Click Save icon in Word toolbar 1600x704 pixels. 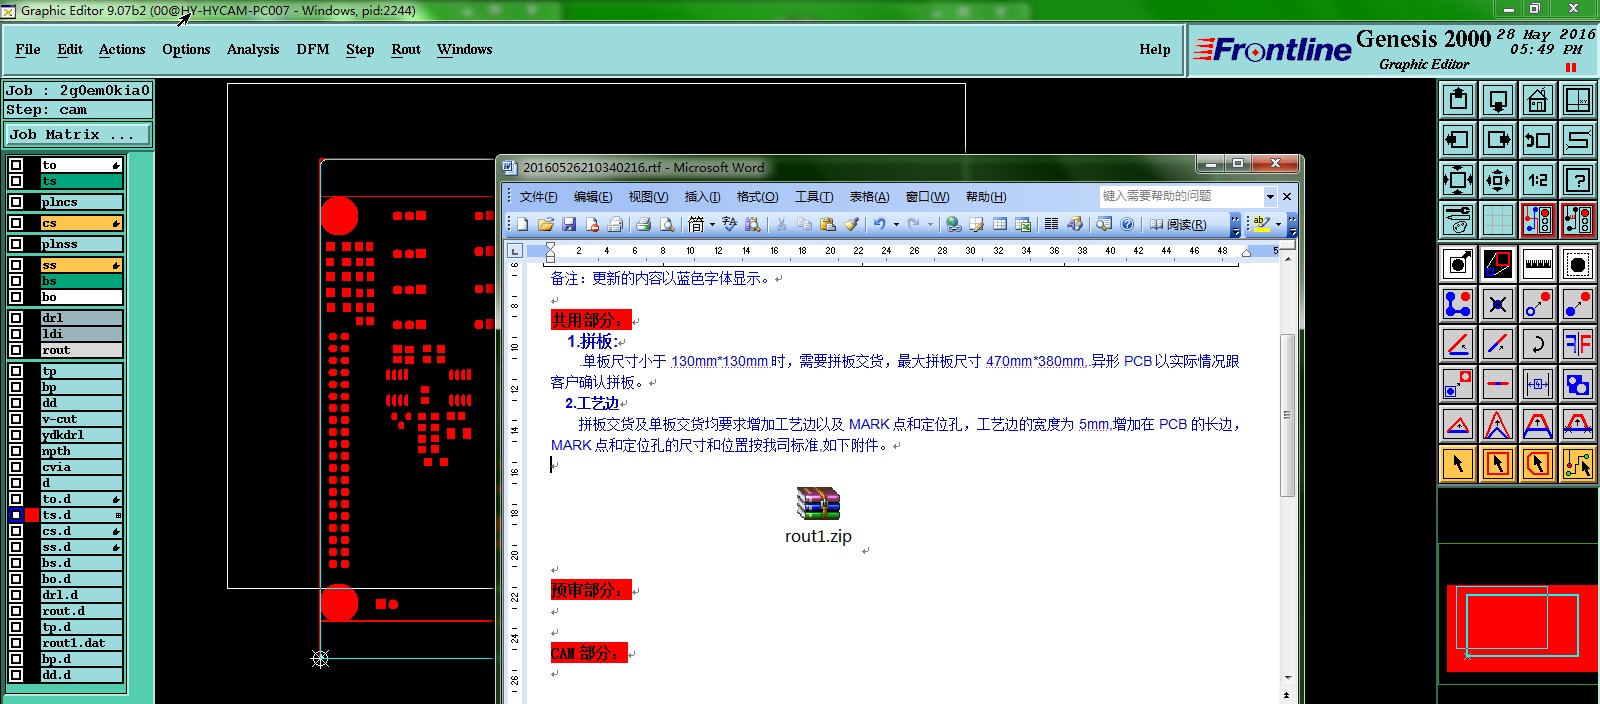pos(569,224)
